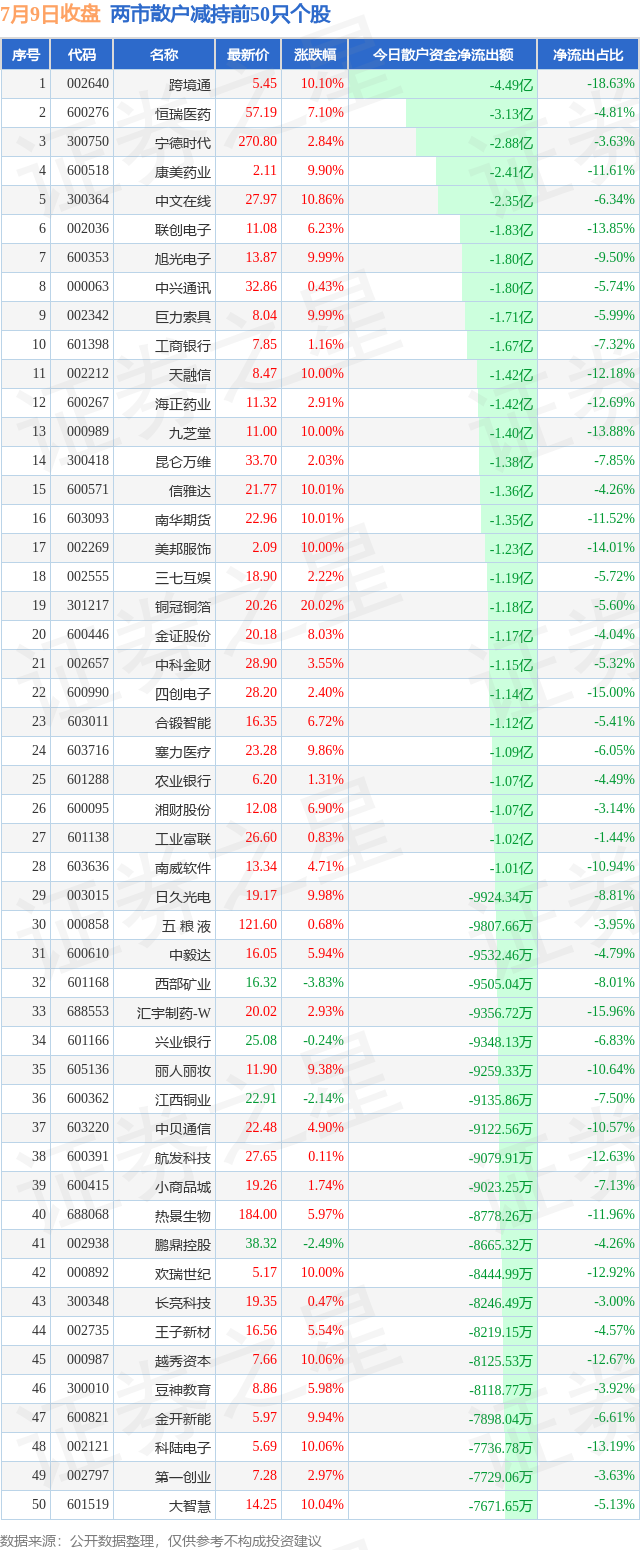Select stock name 中文在线

point(183,200)
